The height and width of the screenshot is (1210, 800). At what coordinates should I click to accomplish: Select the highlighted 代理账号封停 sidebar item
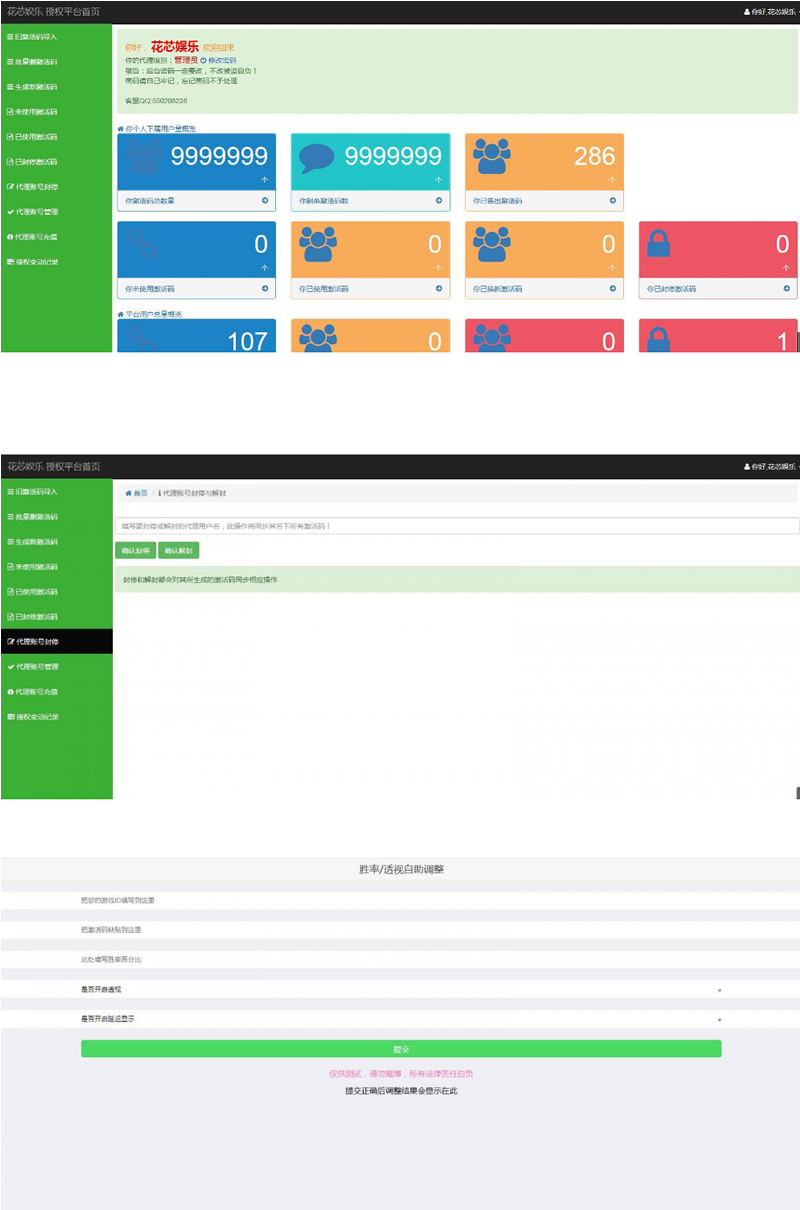coord(56,641)
